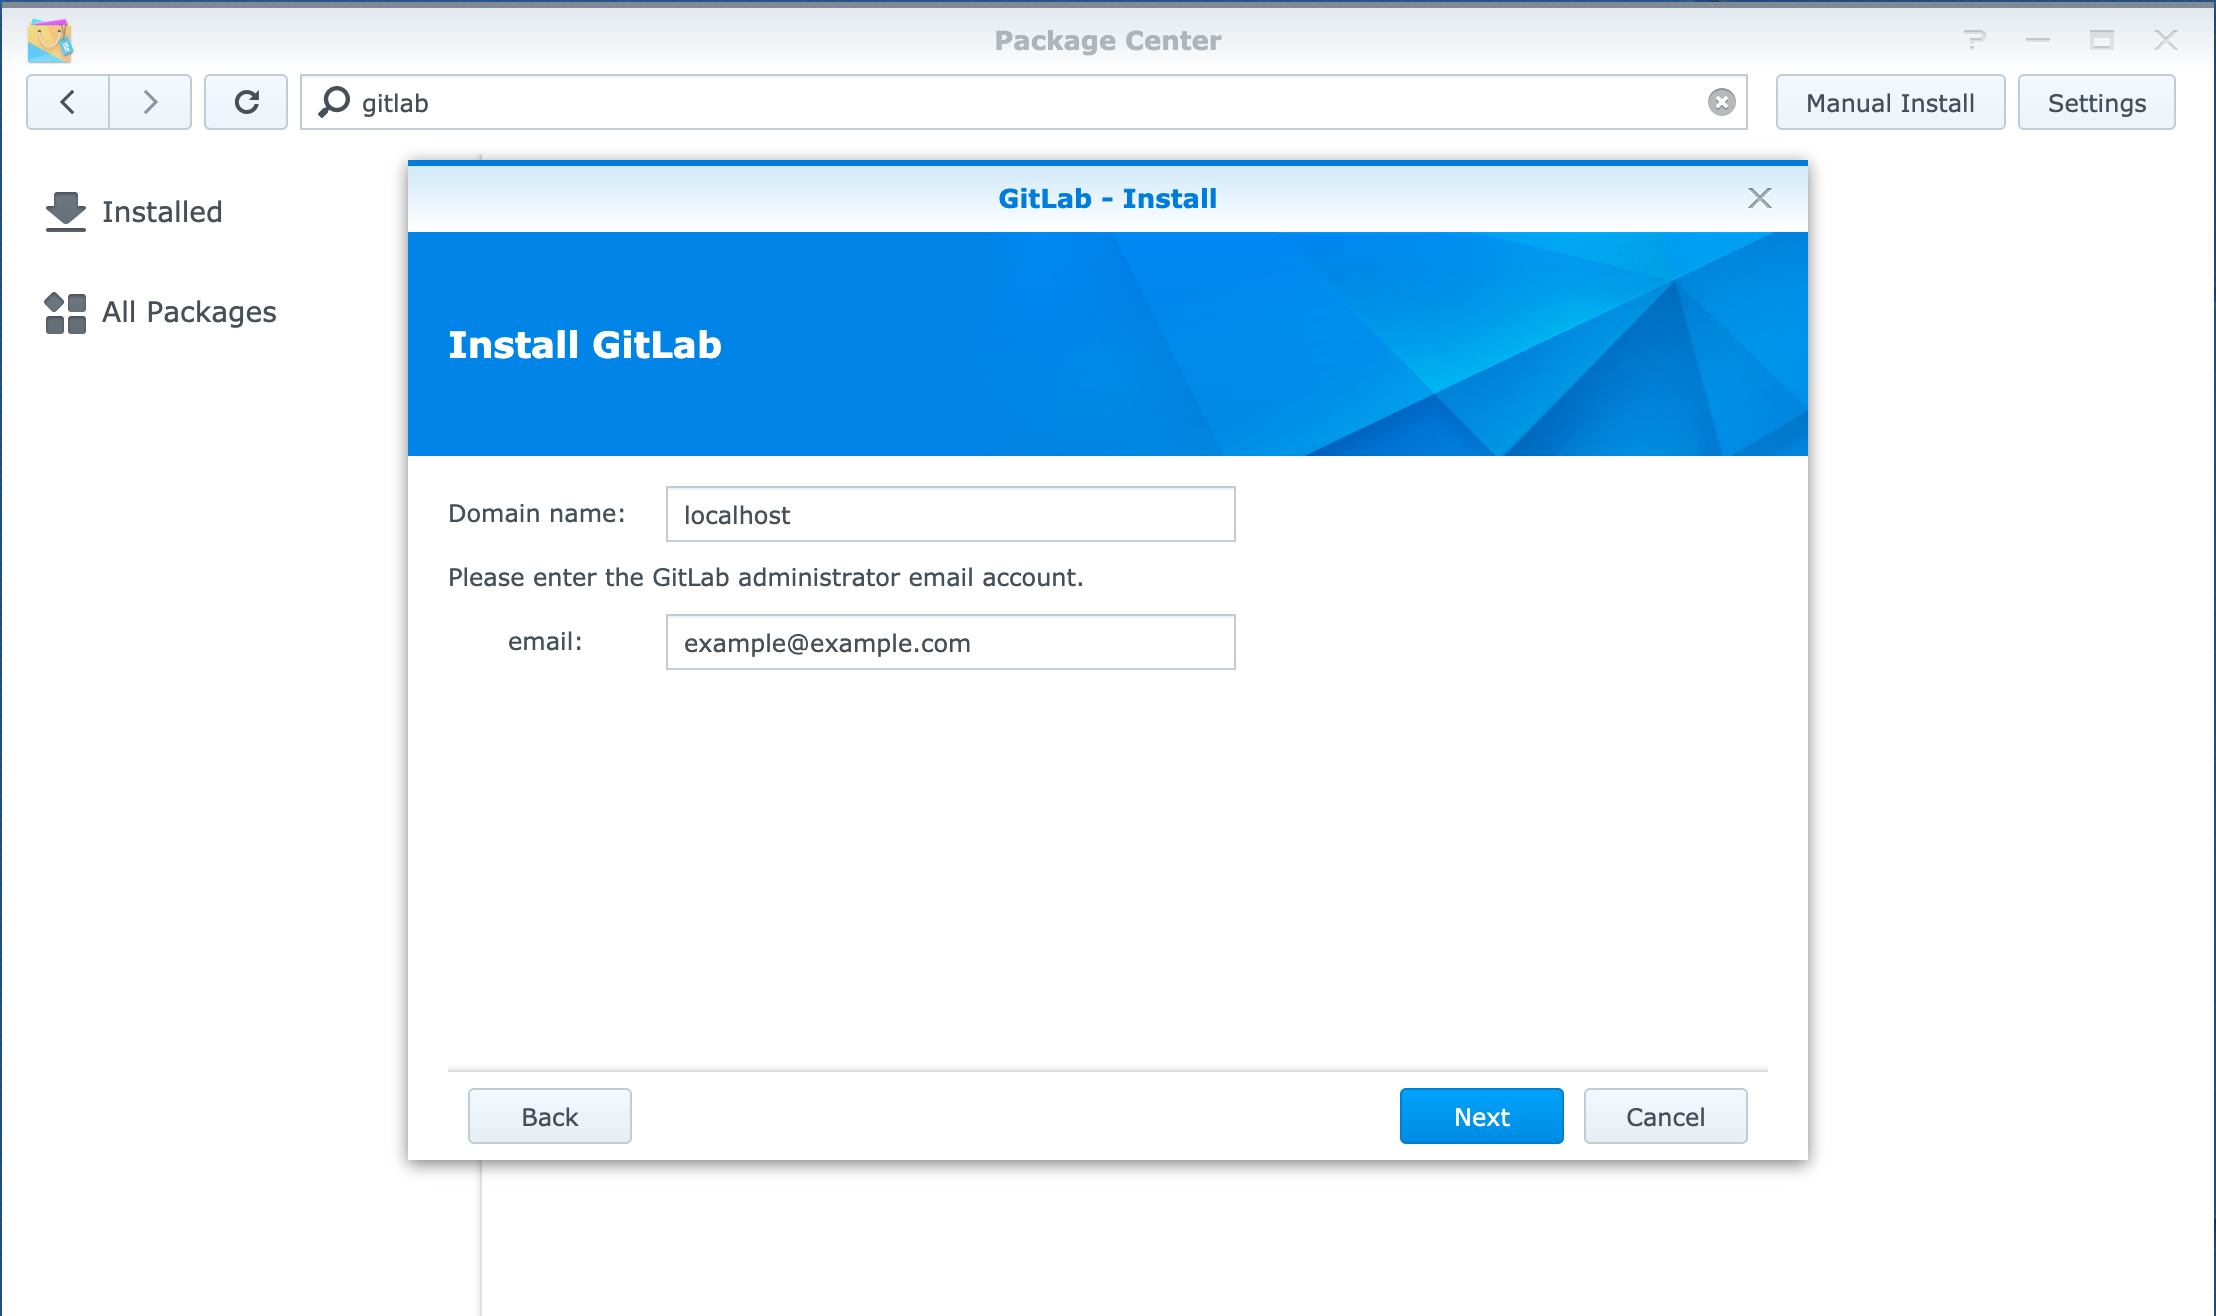Click the search magnifier icon
The width and height of the screenshot is (2216, 1316).
pos(334,102)
